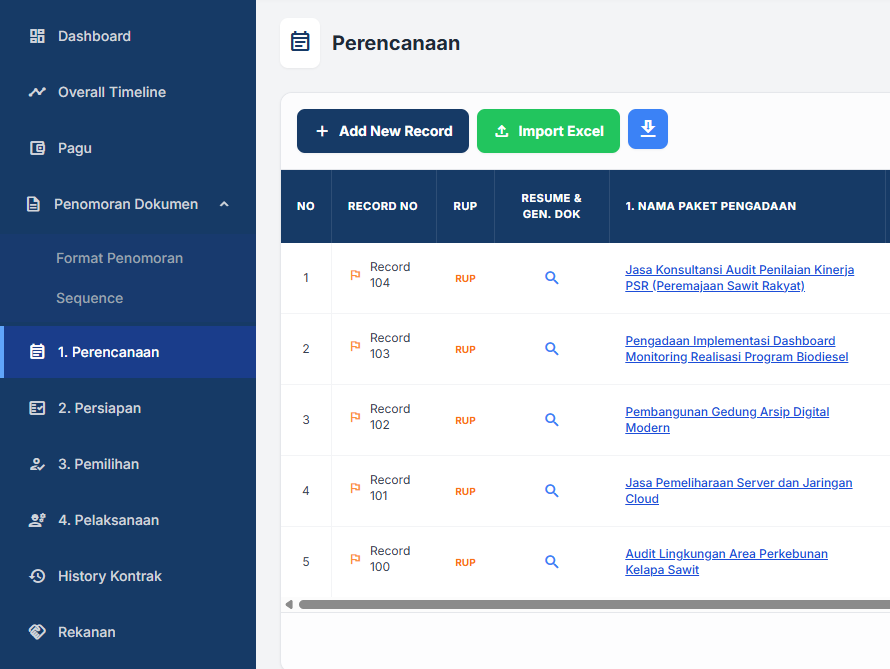Click the flag icon for Record 102
Image resolution: width=890 pixels, height=669 pixels.
click(355, 417)
